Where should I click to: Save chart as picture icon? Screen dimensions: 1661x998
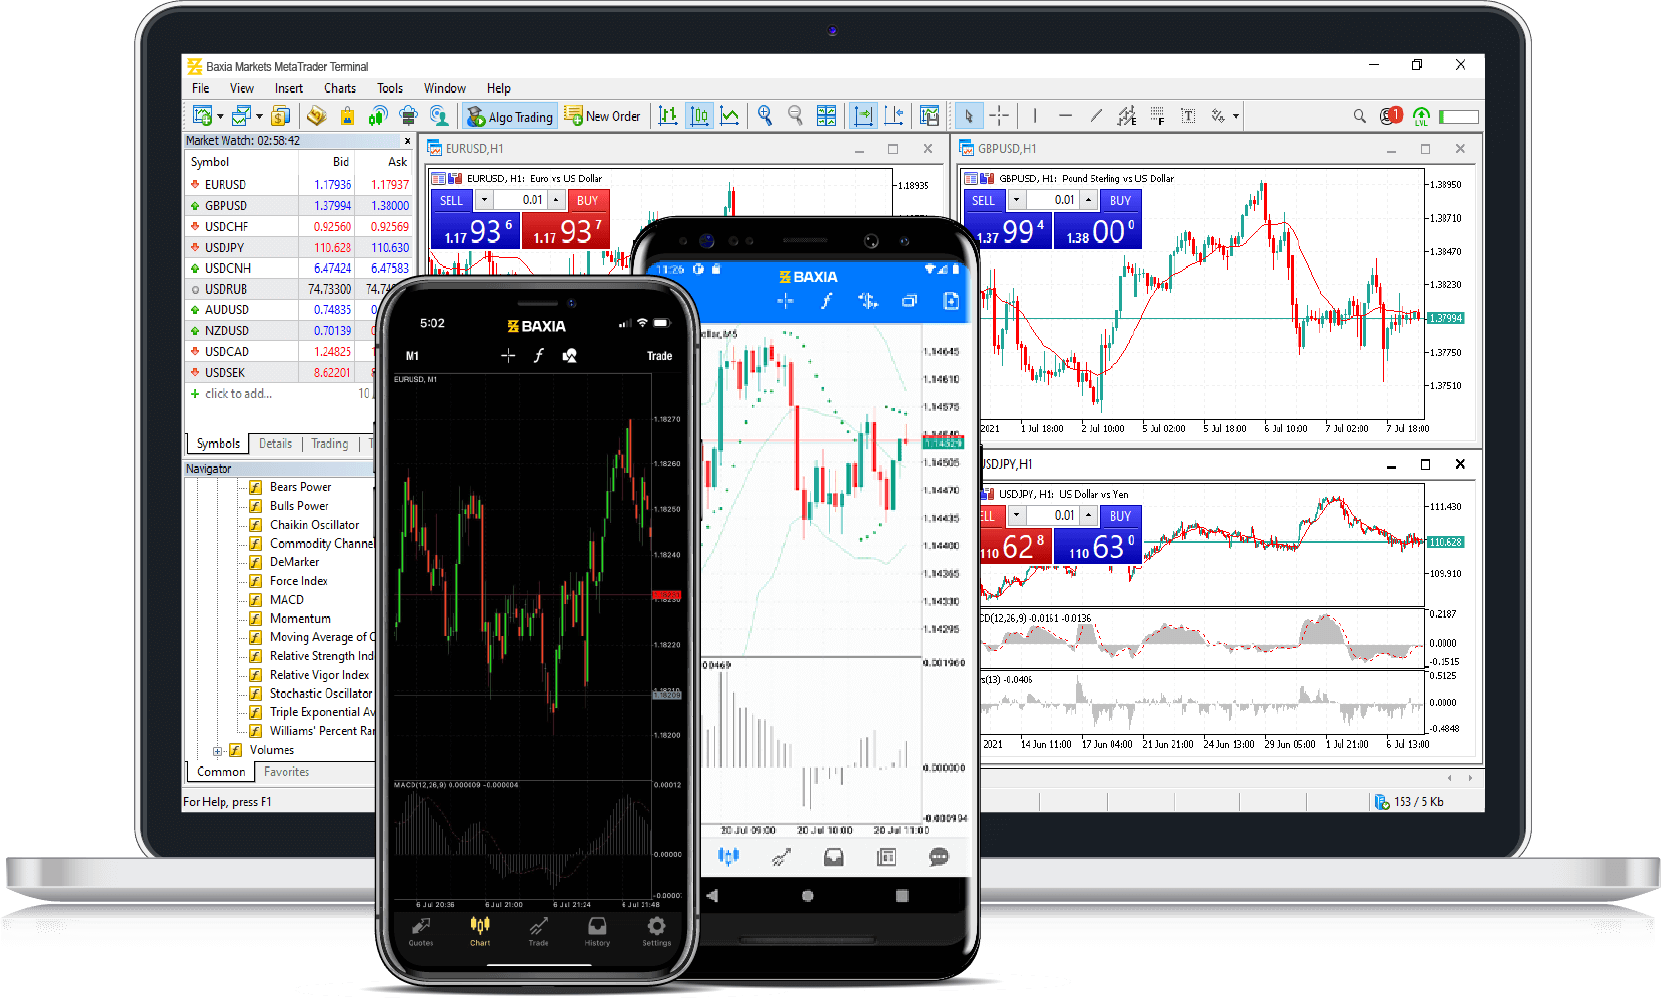(930, 116)
